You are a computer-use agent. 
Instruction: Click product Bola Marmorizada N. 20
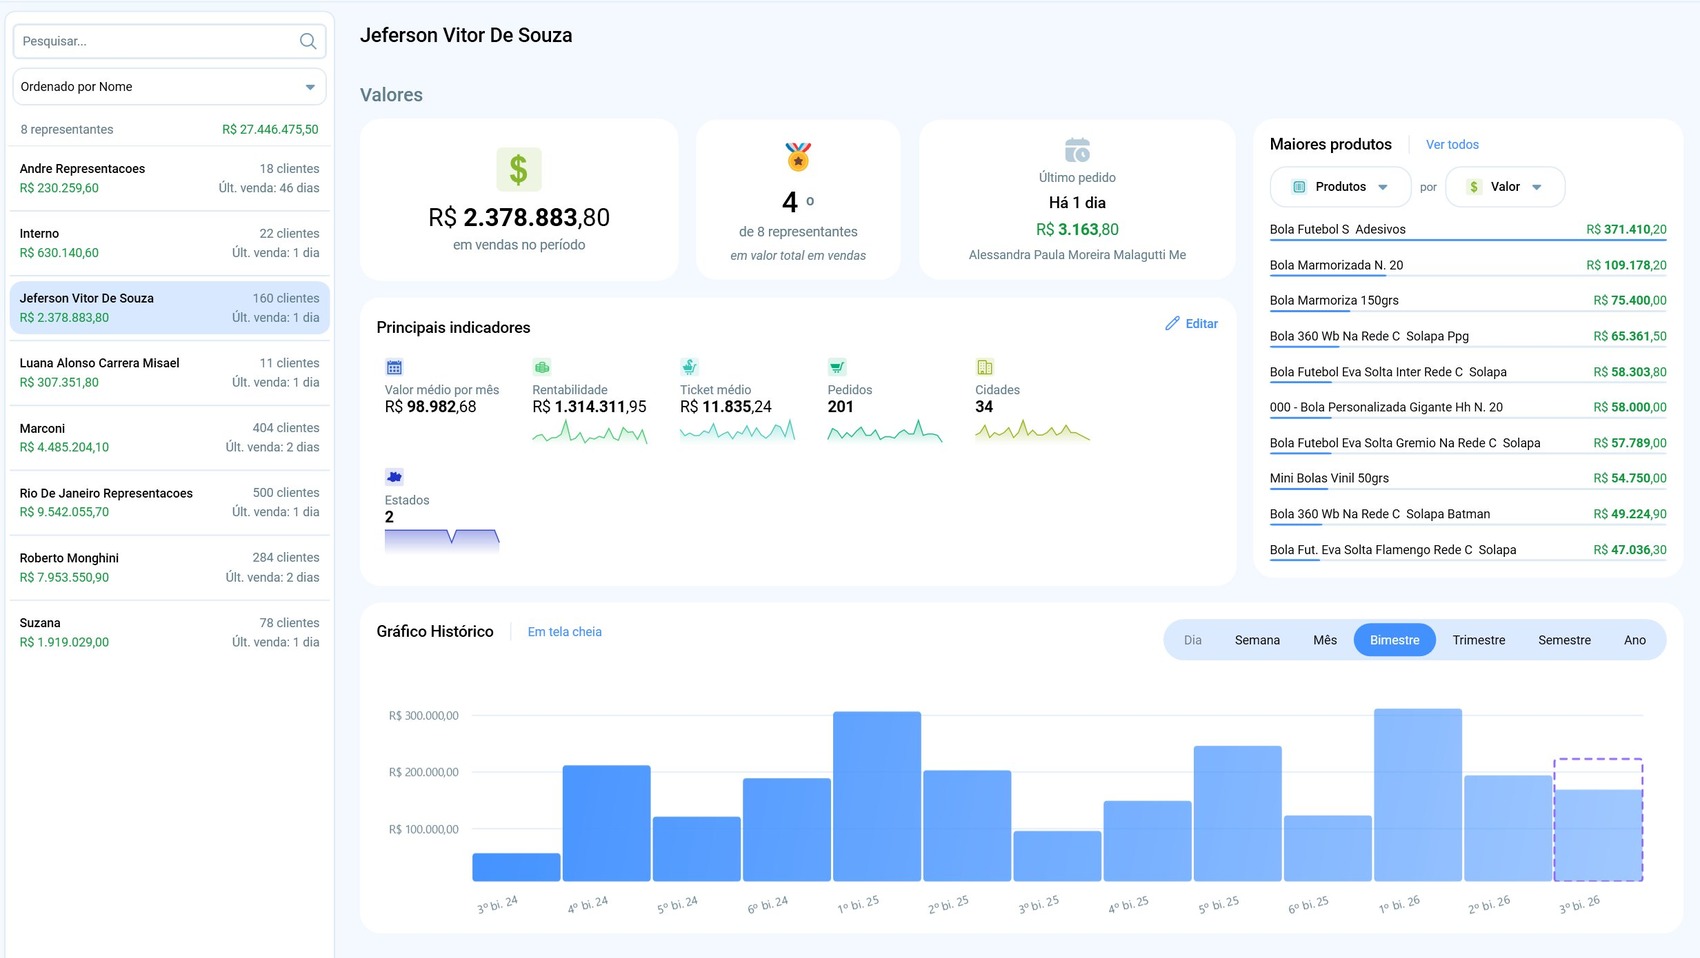coord(1468,266)
